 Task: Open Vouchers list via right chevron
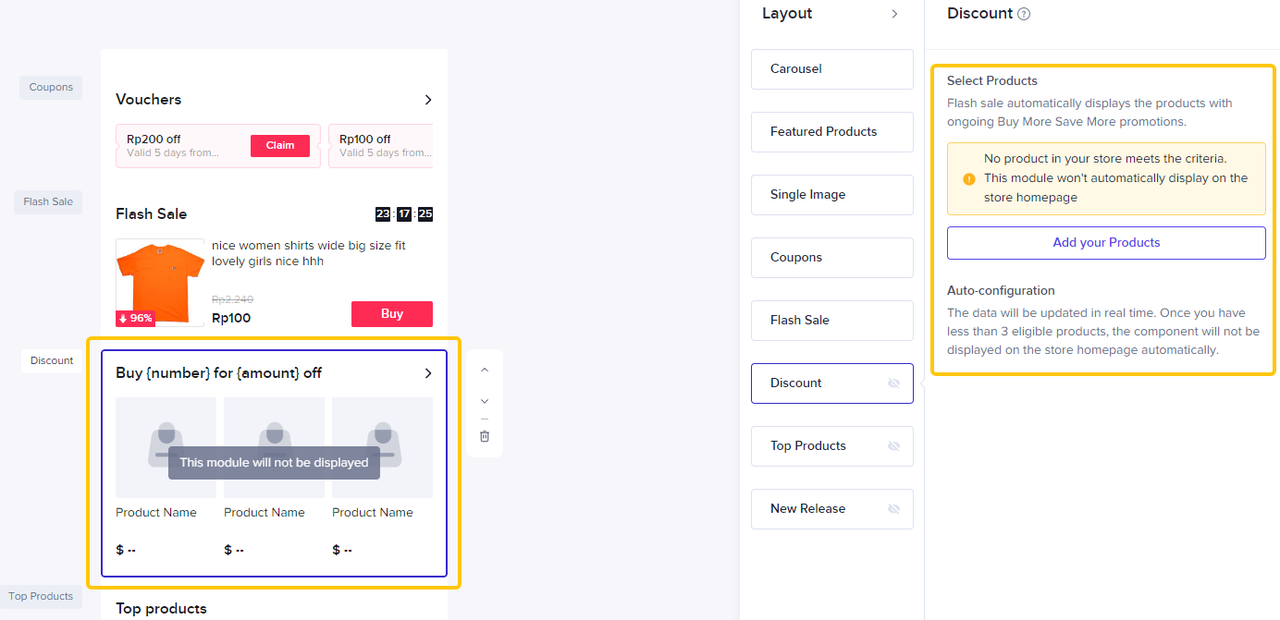coord(428,100)
